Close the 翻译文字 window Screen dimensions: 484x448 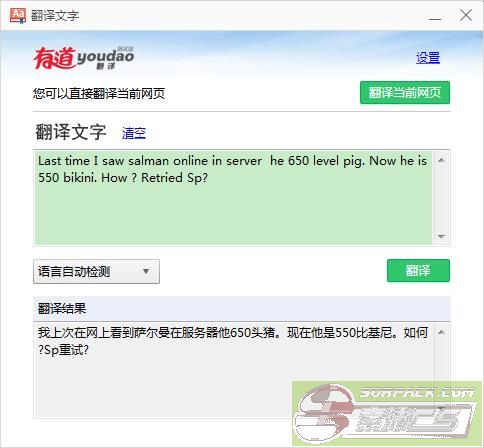(466, 15)
